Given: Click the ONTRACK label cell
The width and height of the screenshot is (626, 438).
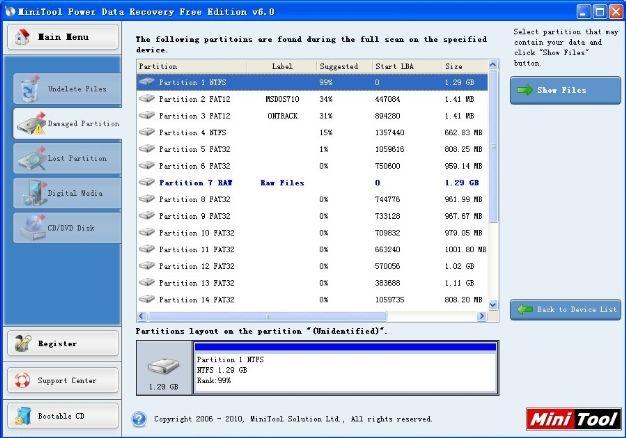Looking at the screenshot, I should [282, 116].
